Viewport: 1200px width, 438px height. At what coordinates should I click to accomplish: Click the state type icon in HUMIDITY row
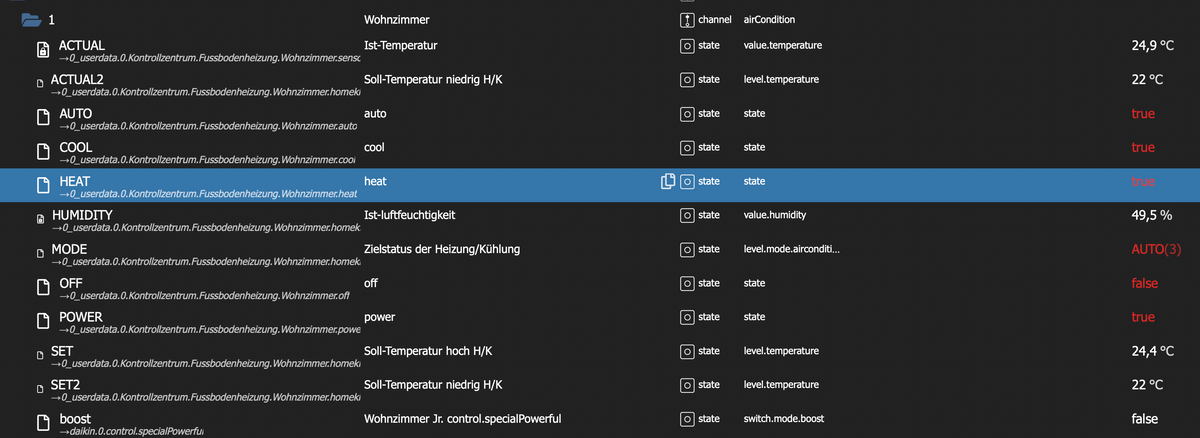(686, 215)
